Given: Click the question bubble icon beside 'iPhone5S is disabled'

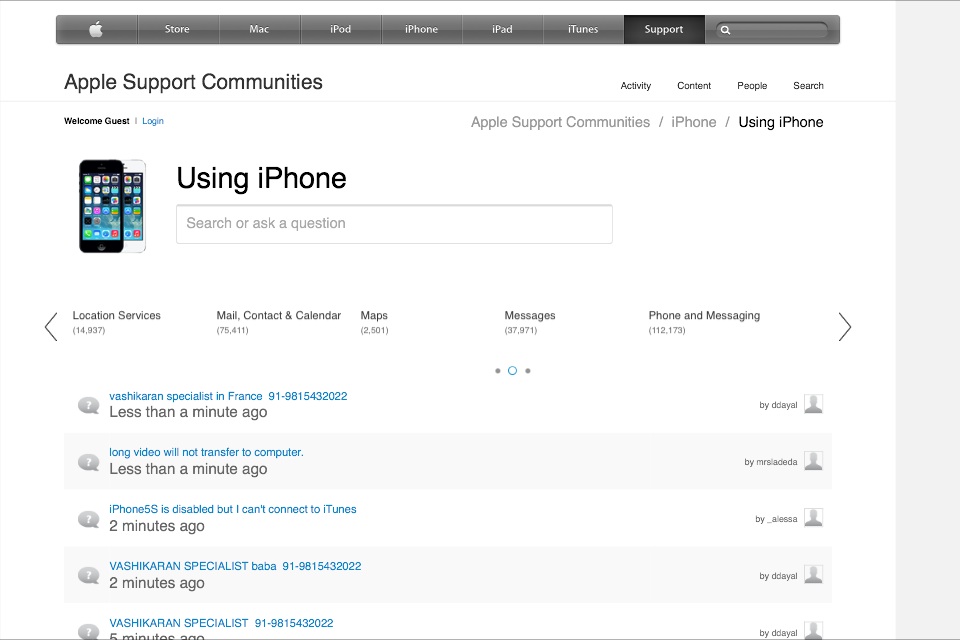Looking at the screenshot, I should click(x=89, y=519).
